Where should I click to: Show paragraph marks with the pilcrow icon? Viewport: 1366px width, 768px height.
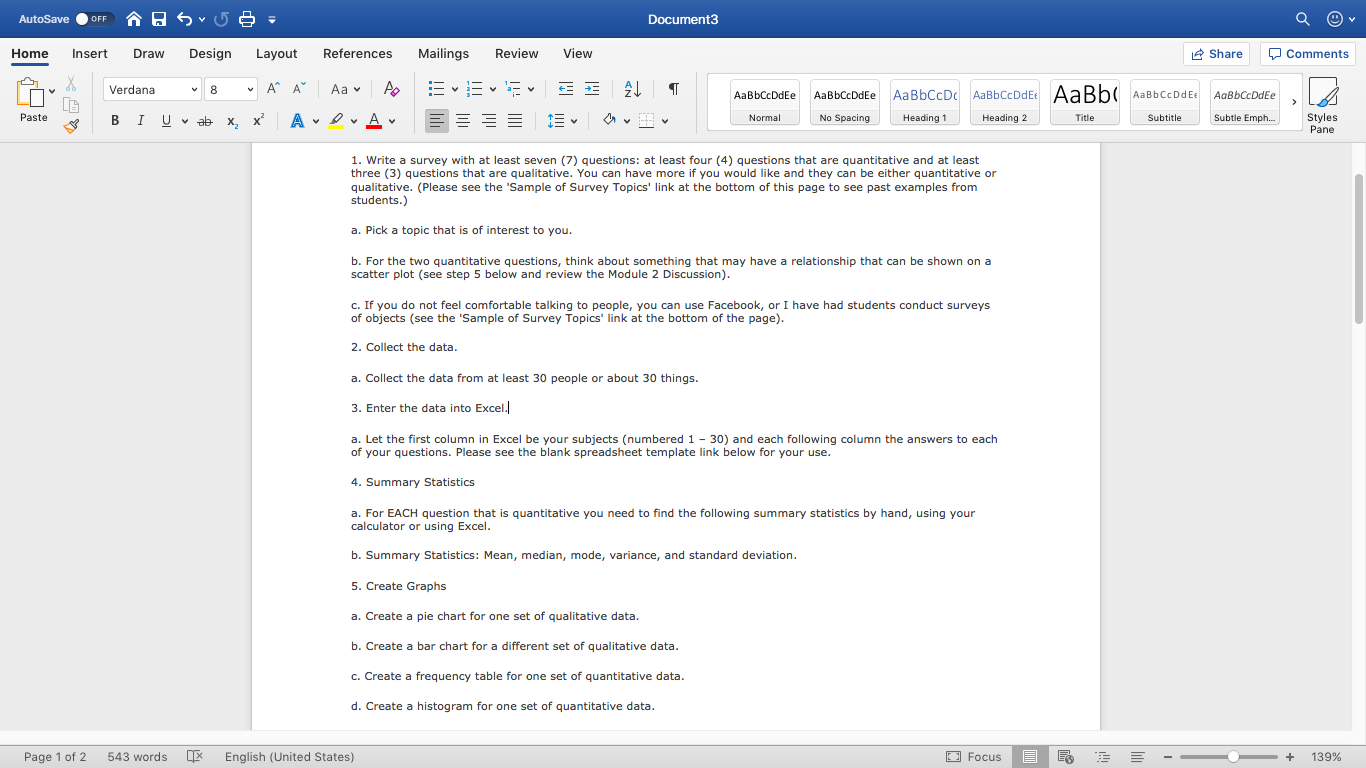(x=673, y=89)
